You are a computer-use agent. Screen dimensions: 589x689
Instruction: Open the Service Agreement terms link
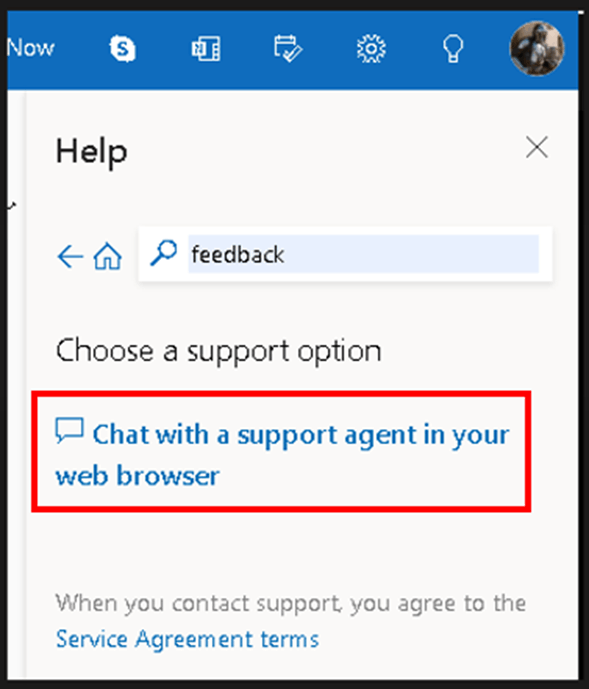pos(187,639)
